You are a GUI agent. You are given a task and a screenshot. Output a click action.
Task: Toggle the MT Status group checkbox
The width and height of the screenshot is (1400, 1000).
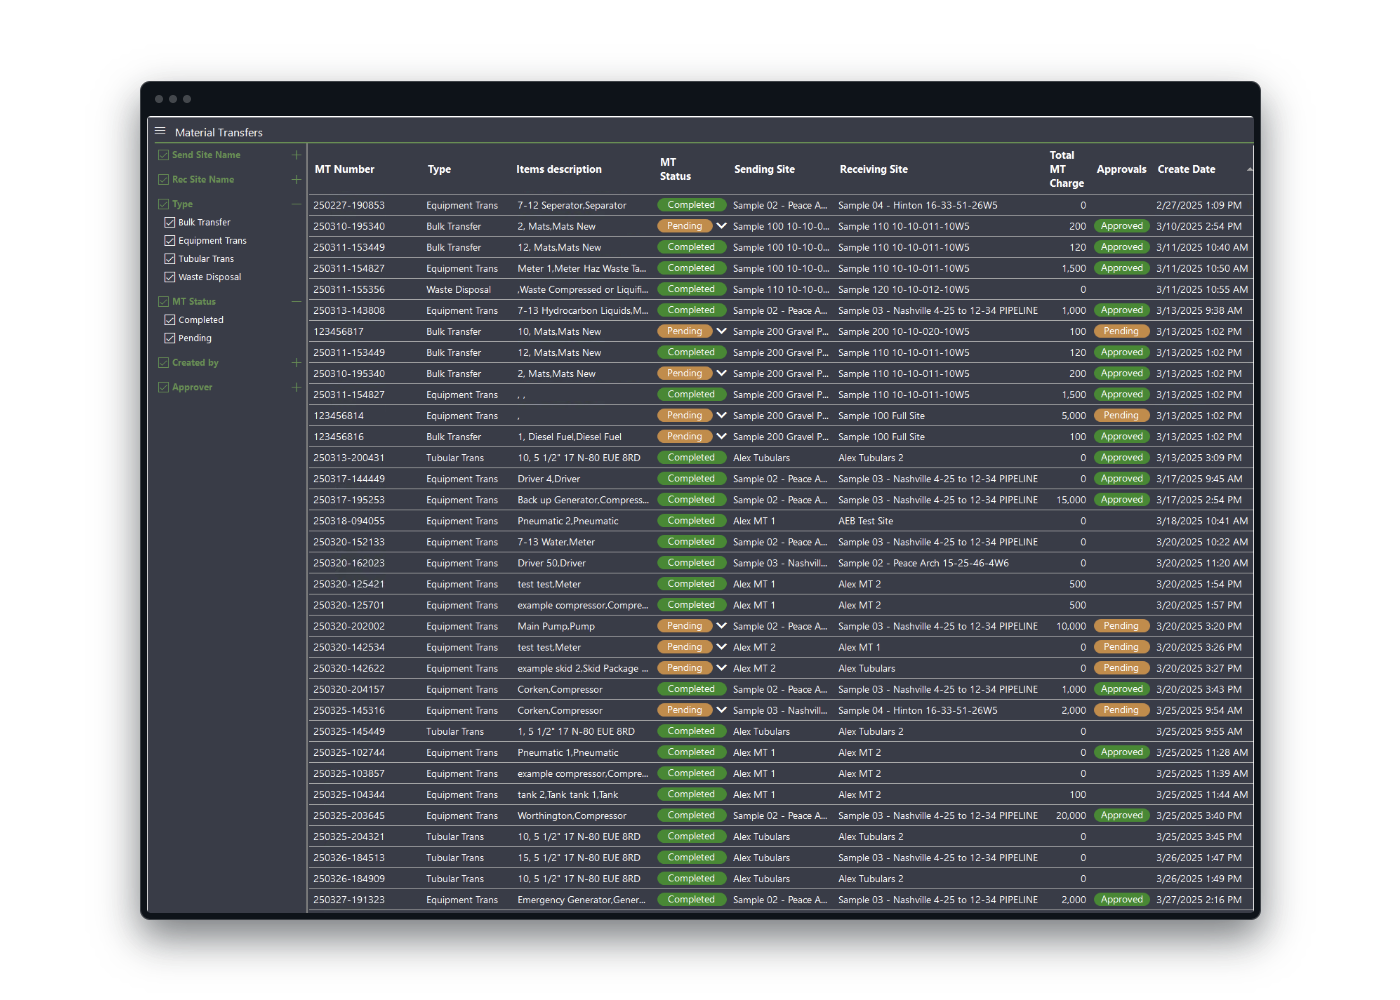[164, 301]
